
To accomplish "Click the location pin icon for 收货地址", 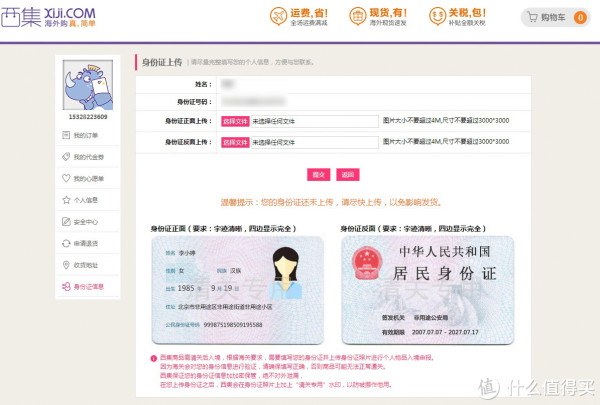I will (66, 265).
